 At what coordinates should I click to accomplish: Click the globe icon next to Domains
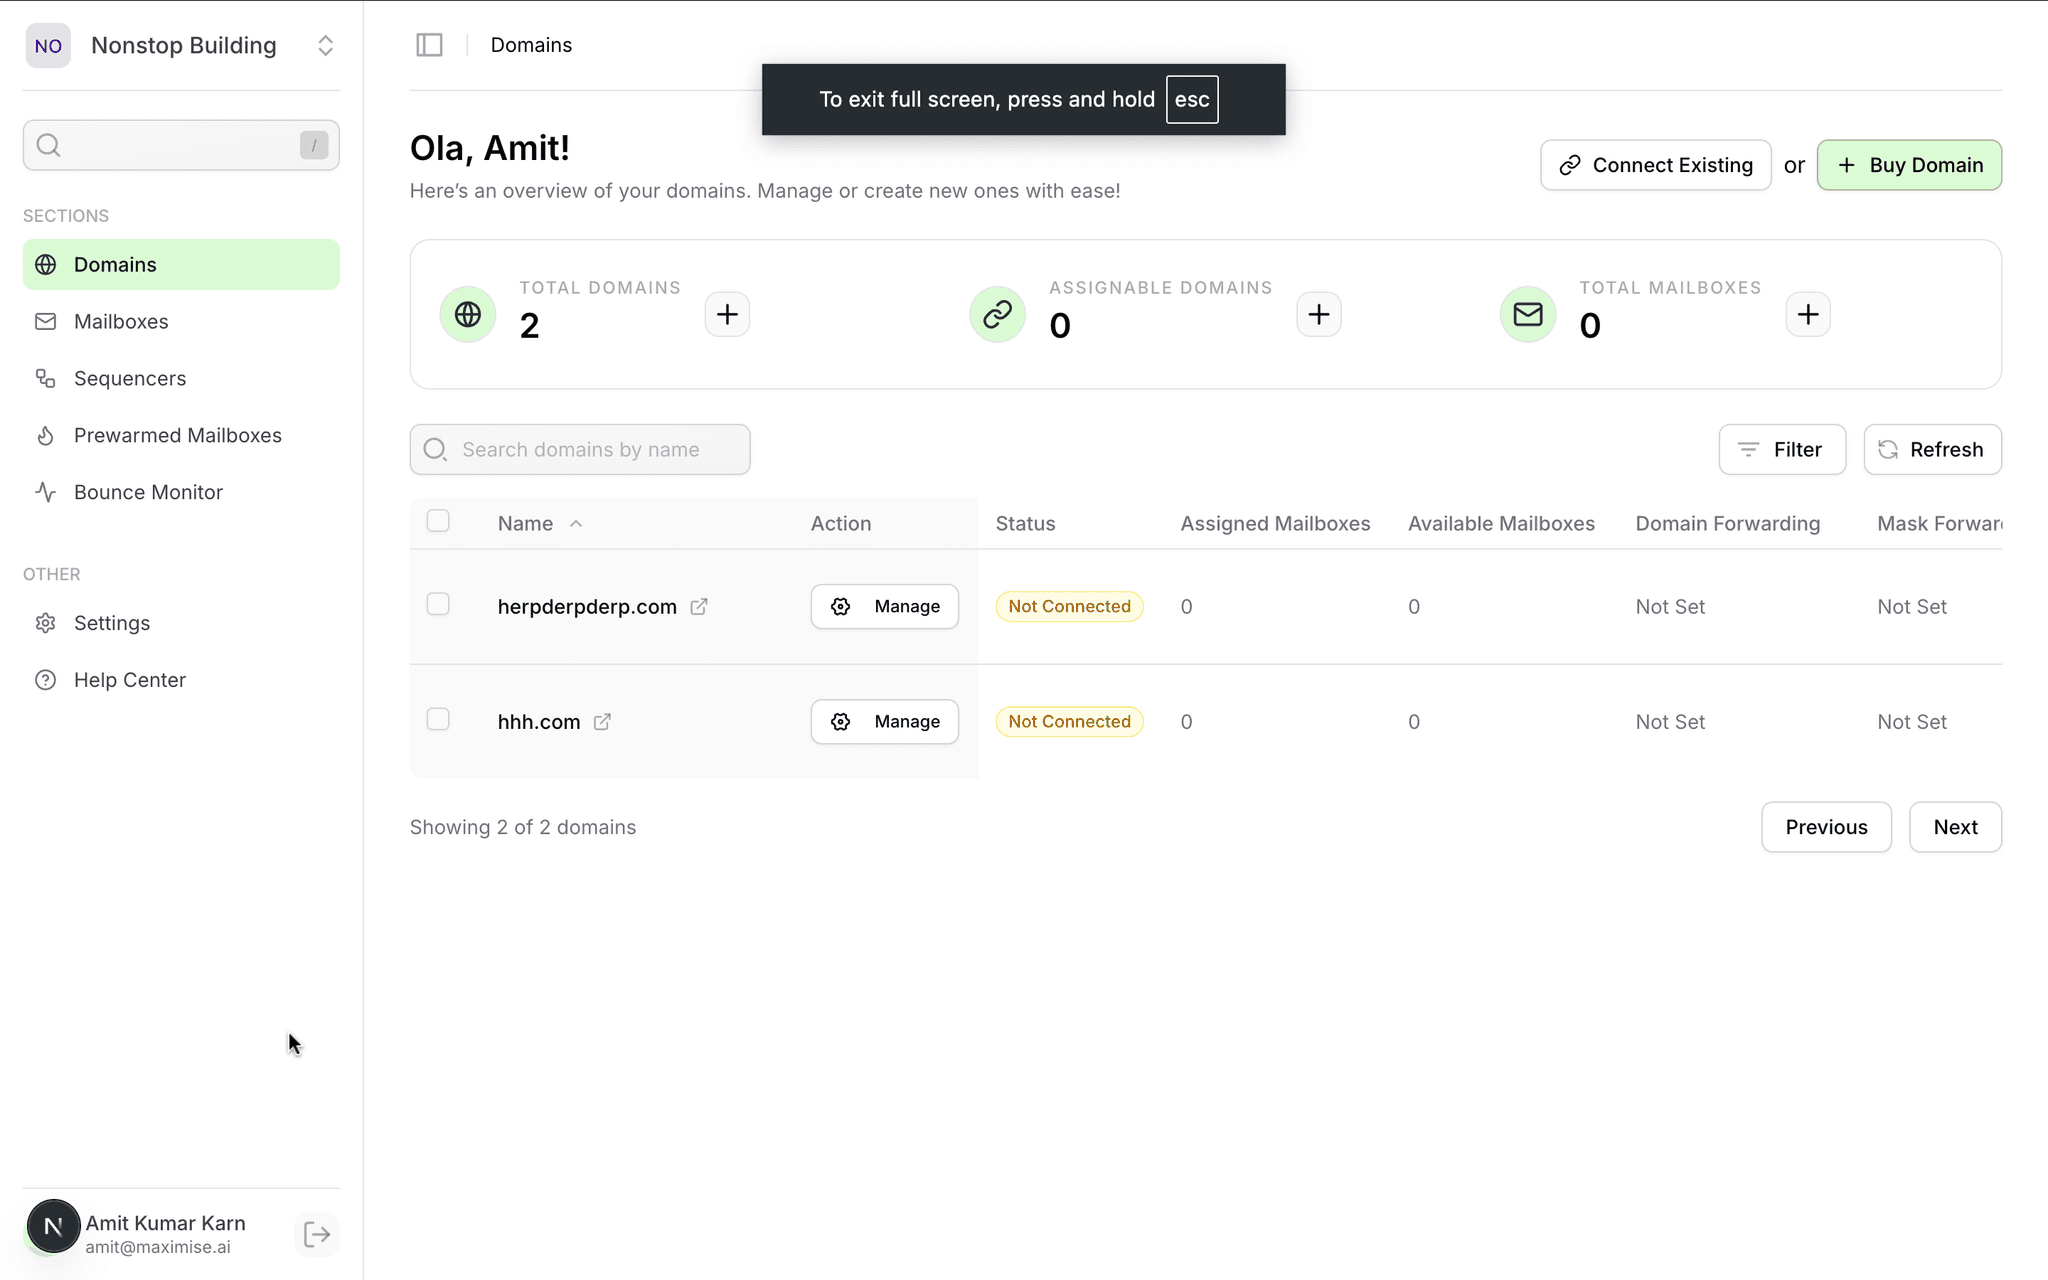46,264
